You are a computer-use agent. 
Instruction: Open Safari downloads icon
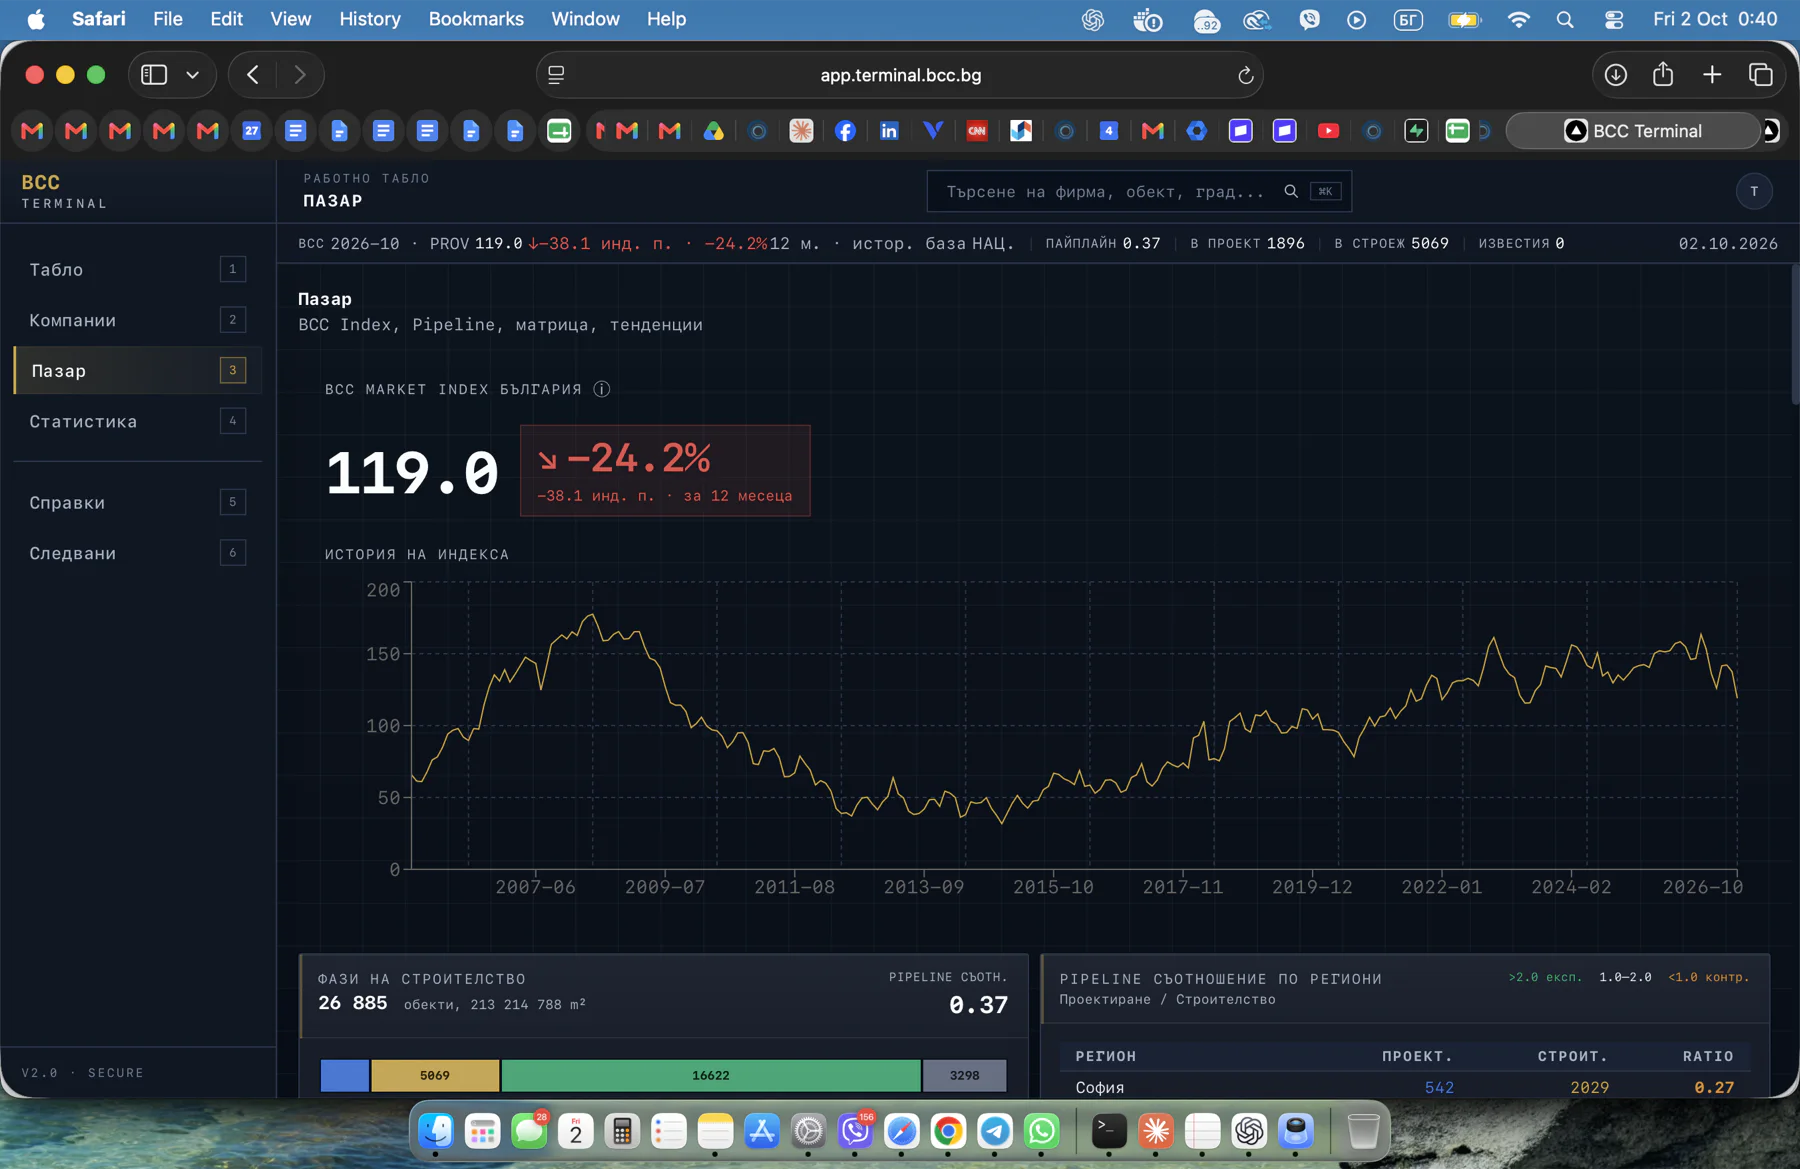tap(1615, 75)
